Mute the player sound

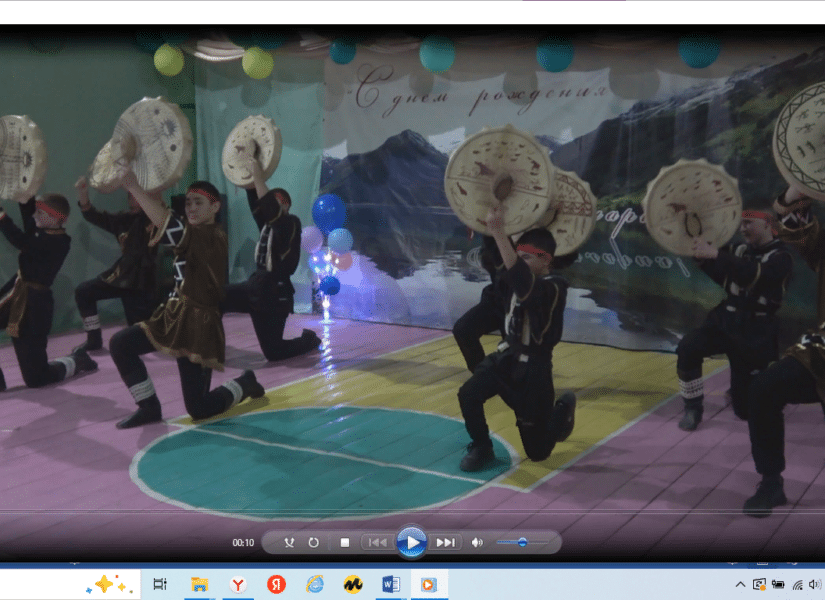(x=477, y=543)
